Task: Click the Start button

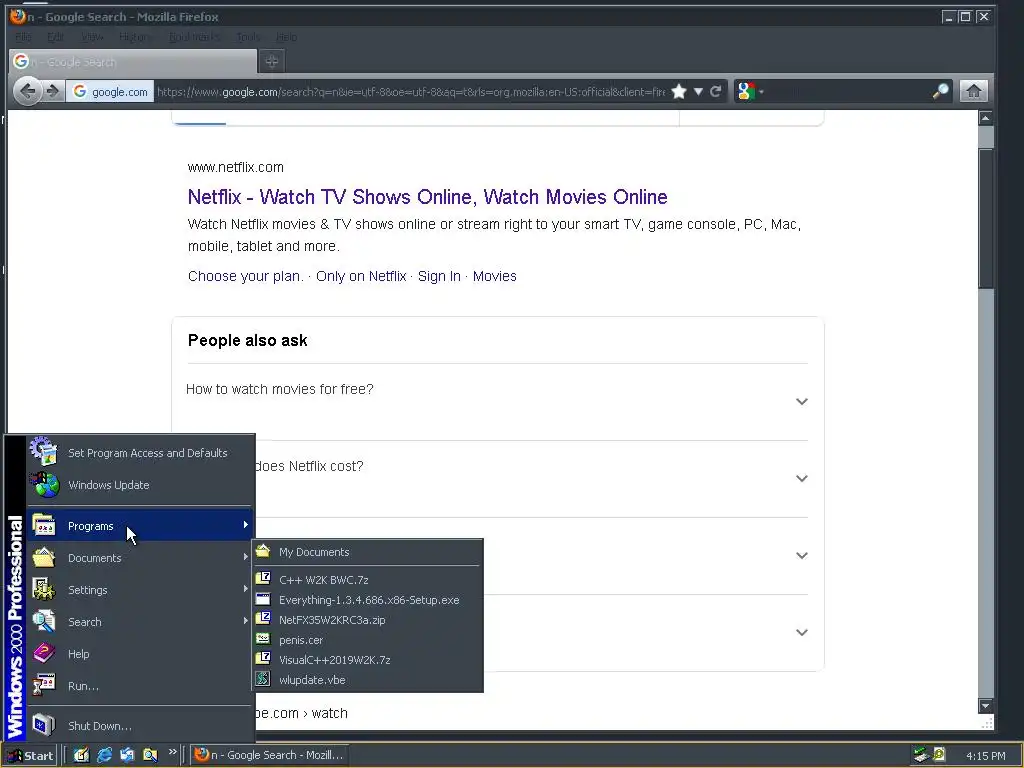Action: tap(30, 755)
